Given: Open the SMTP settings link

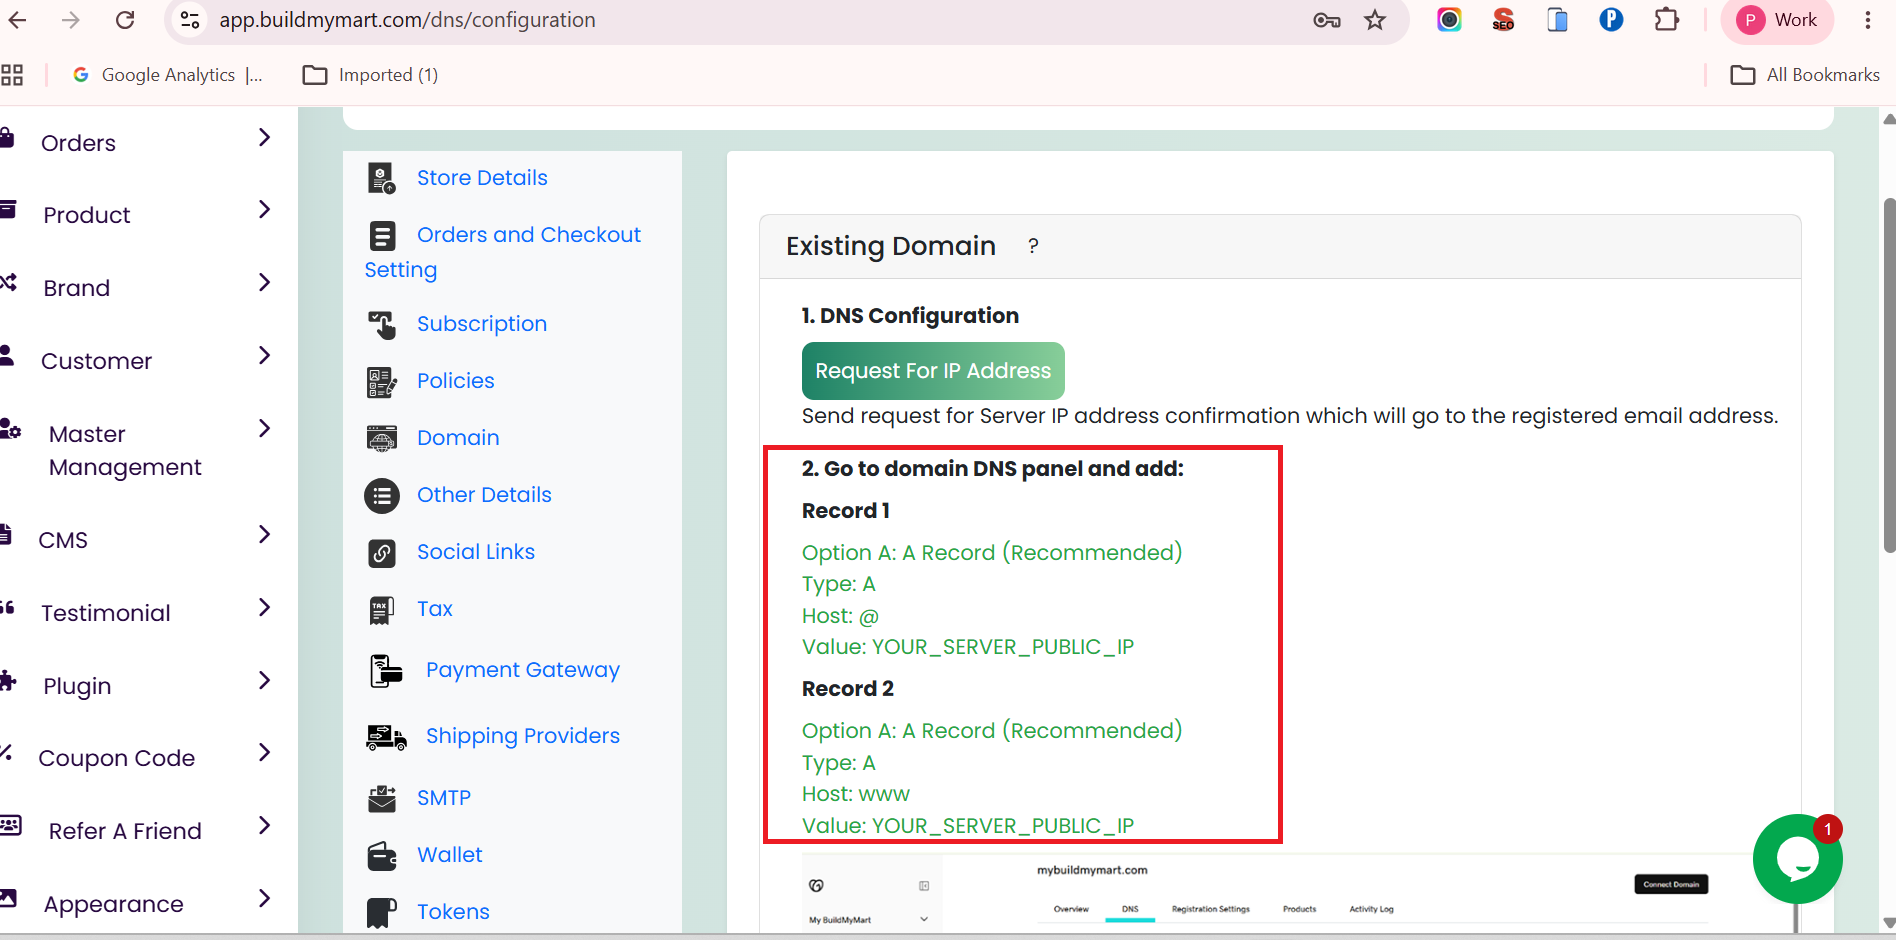Looking at the screenshot, I should pos(444,798).
